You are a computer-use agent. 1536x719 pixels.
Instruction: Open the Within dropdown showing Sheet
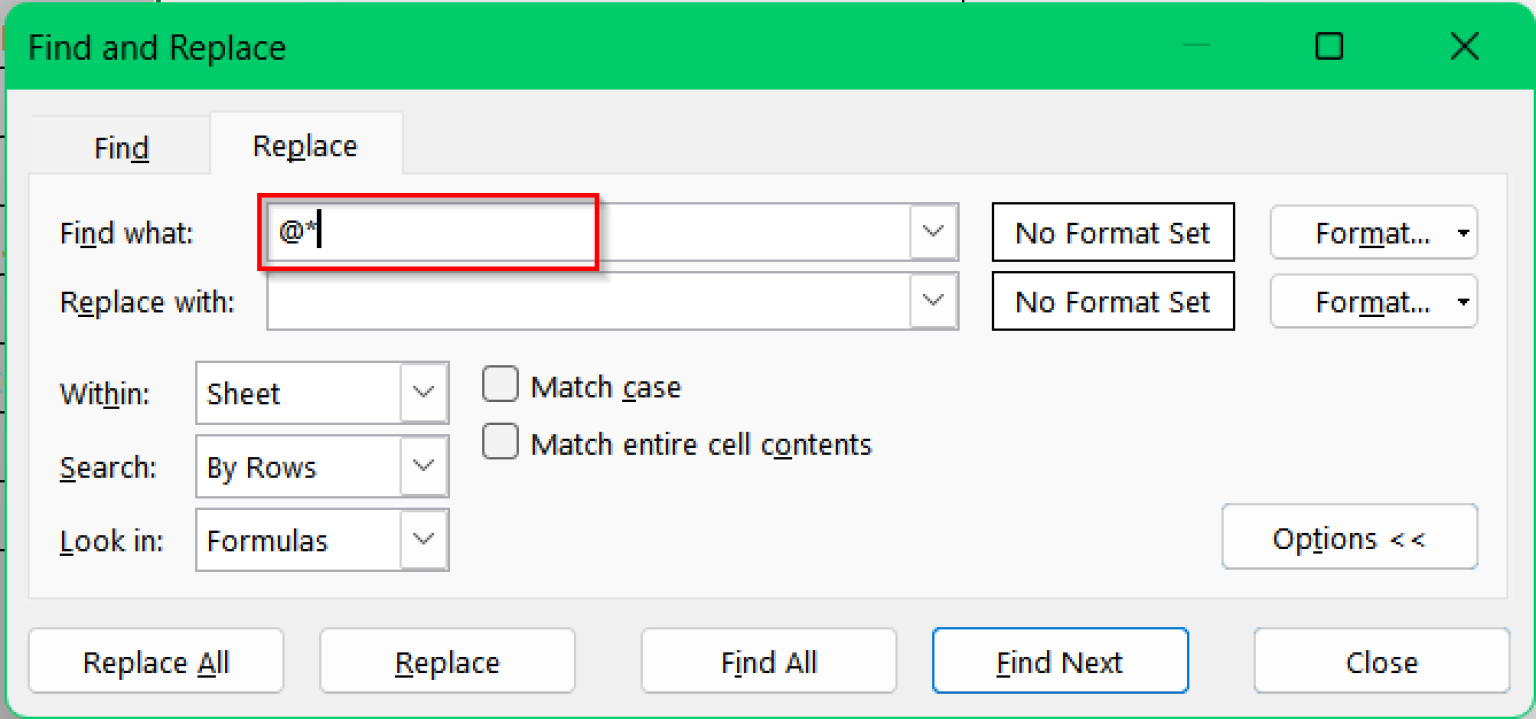click(x=422, y=393)
